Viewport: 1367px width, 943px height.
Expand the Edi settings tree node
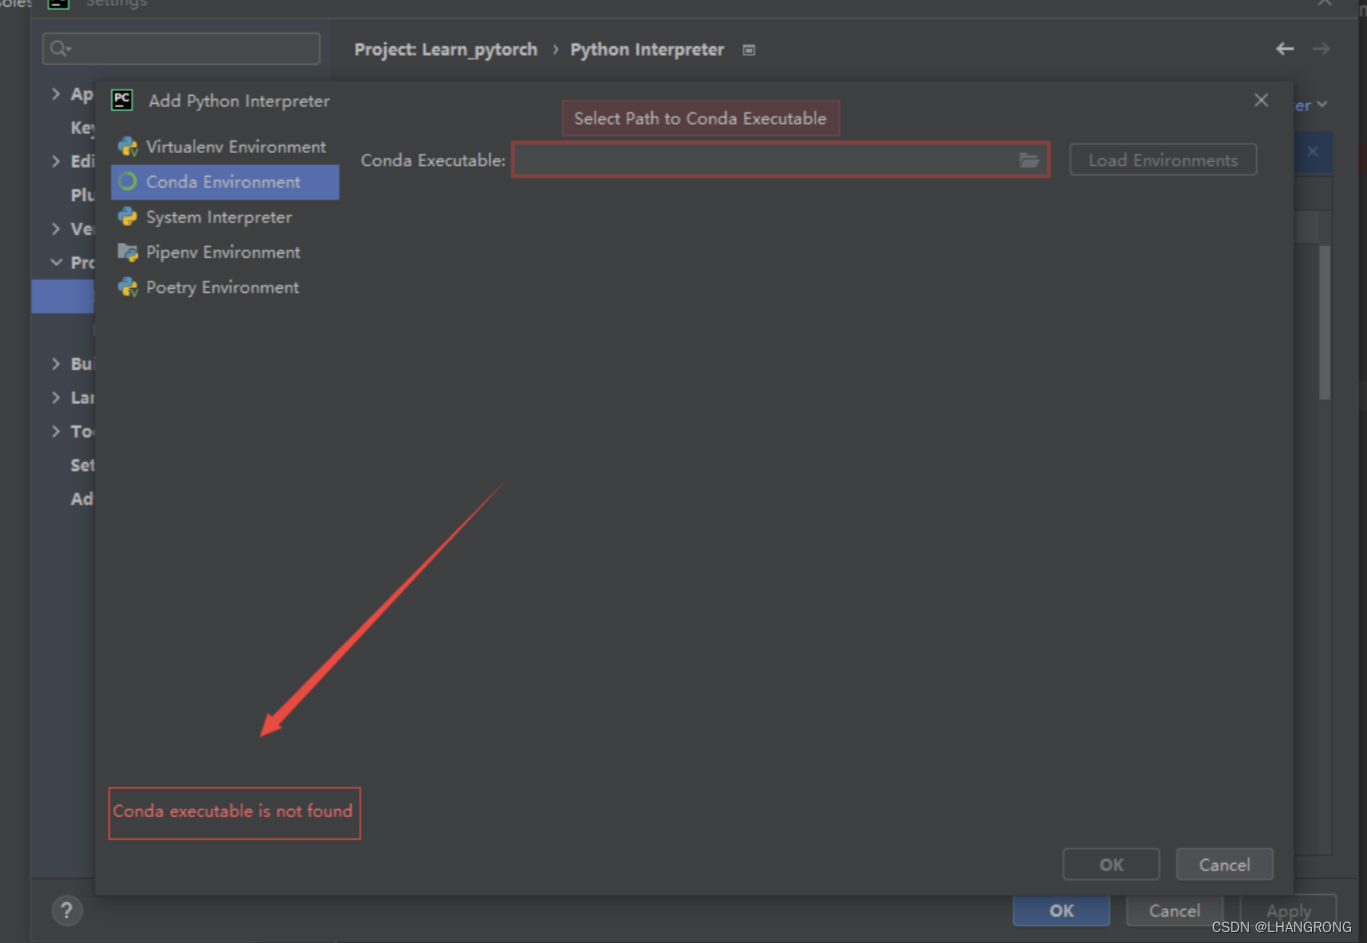click(56, 161)
